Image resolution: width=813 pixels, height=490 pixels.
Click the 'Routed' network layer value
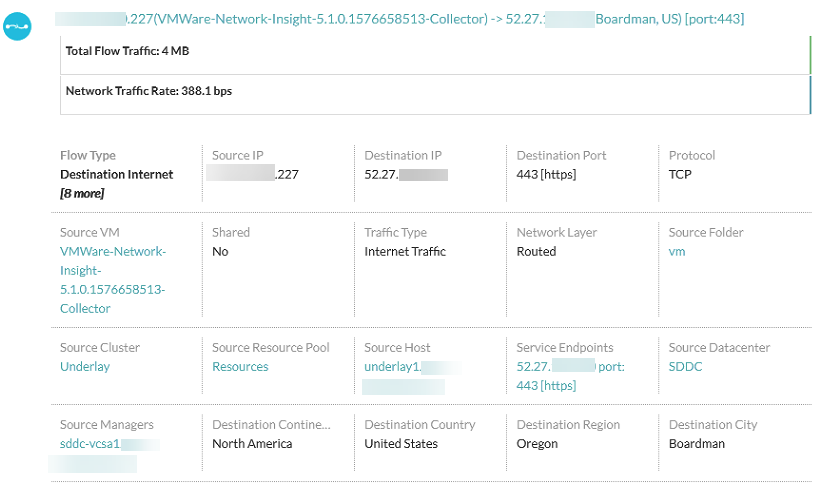(536, 251)
